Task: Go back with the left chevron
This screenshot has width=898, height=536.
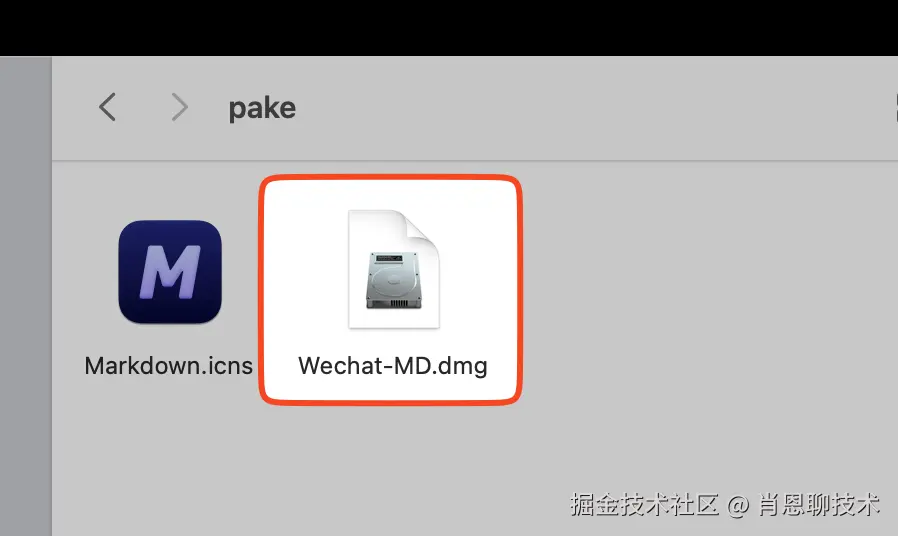Action: coord(107,107)
